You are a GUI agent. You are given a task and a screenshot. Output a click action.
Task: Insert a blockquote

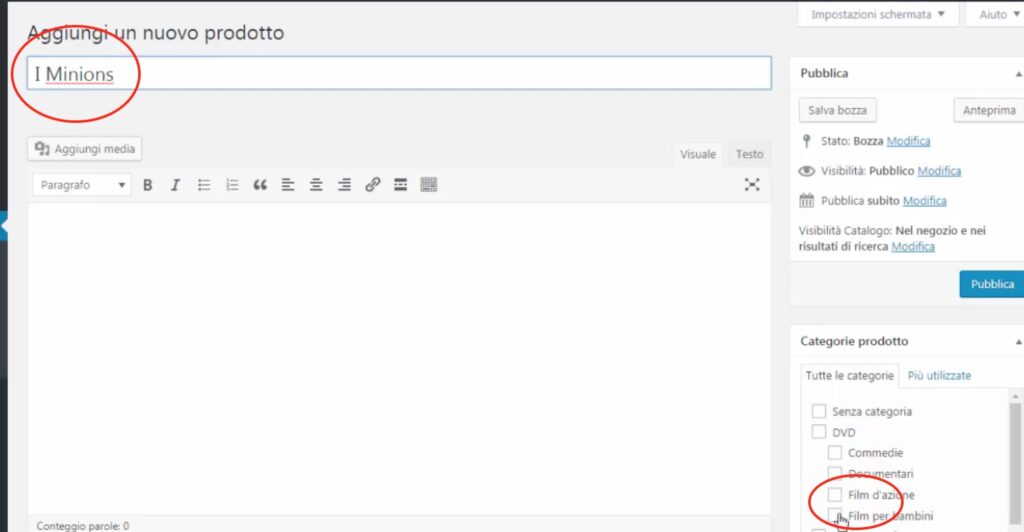click(260, 185)
